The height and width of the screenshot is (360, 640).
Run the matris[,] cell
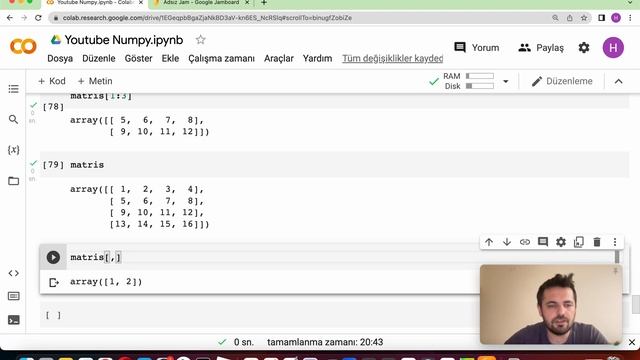pyautogui.click(x=53, y=258)
